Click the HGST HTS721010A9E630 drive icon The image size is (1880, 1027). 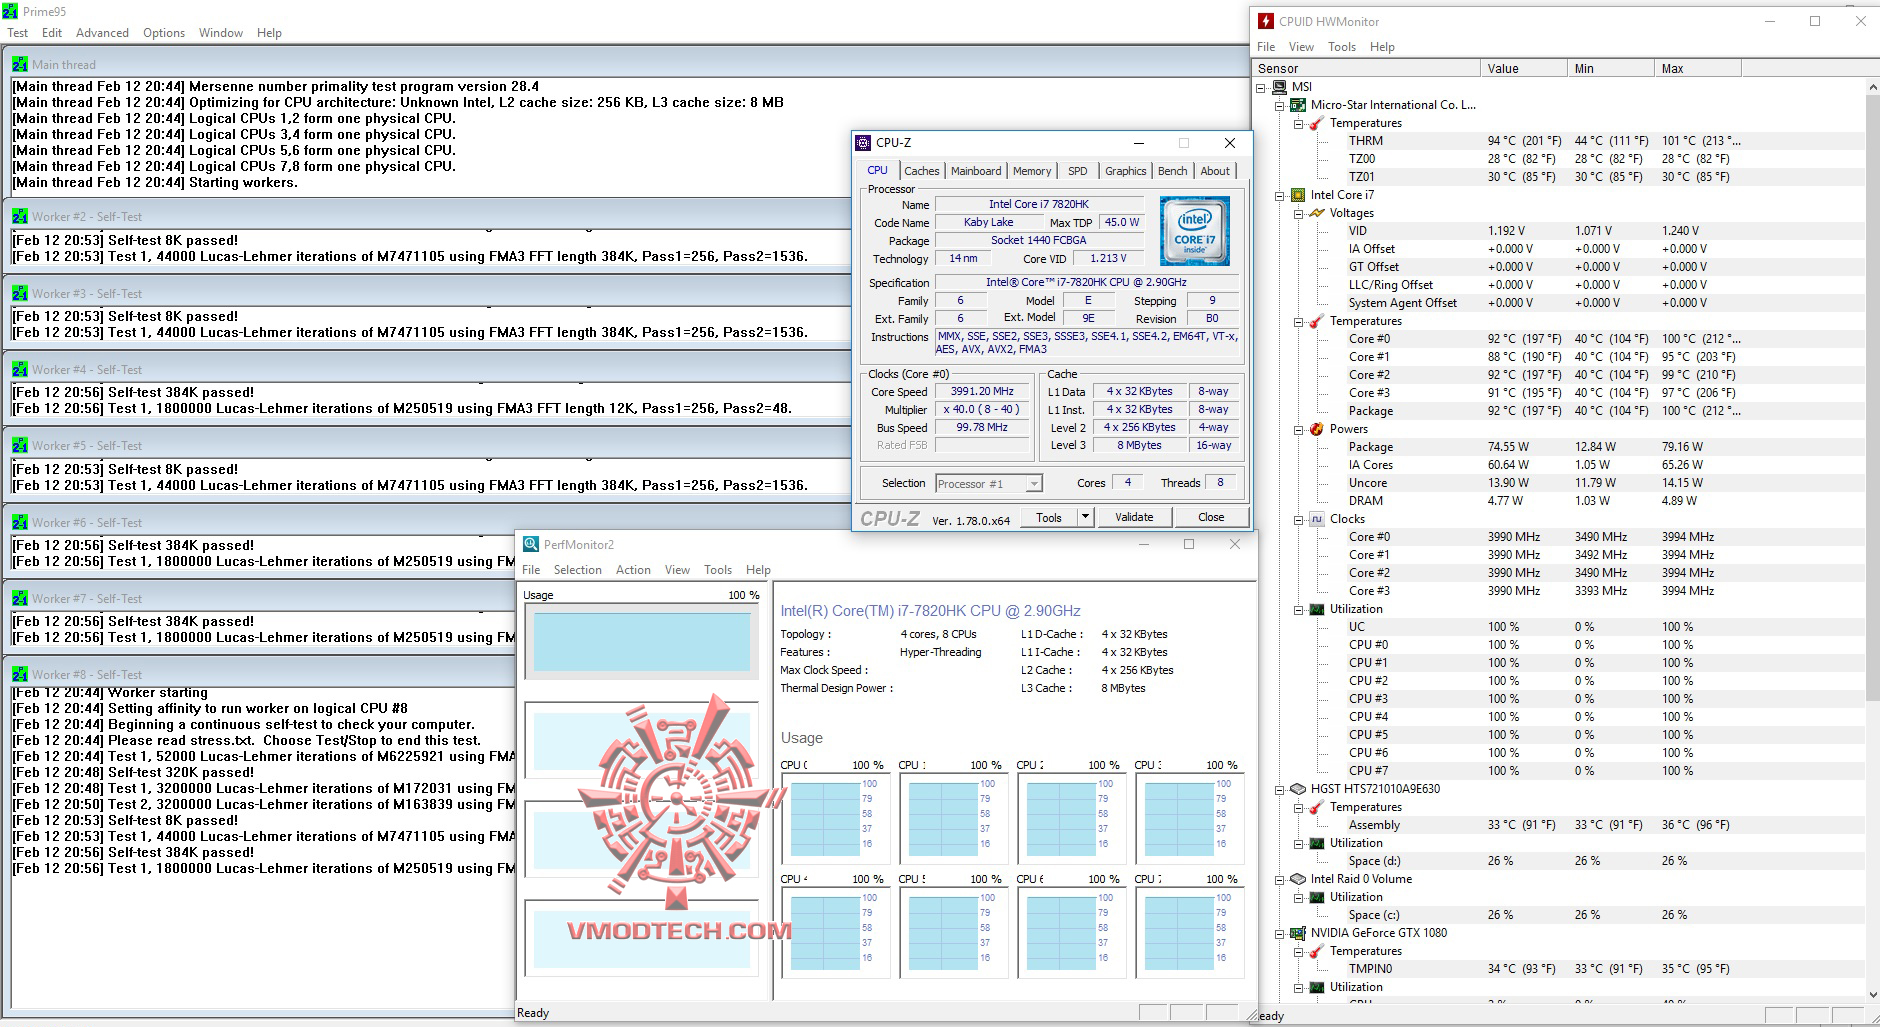pyautogui.click(x=1298, y=789)
